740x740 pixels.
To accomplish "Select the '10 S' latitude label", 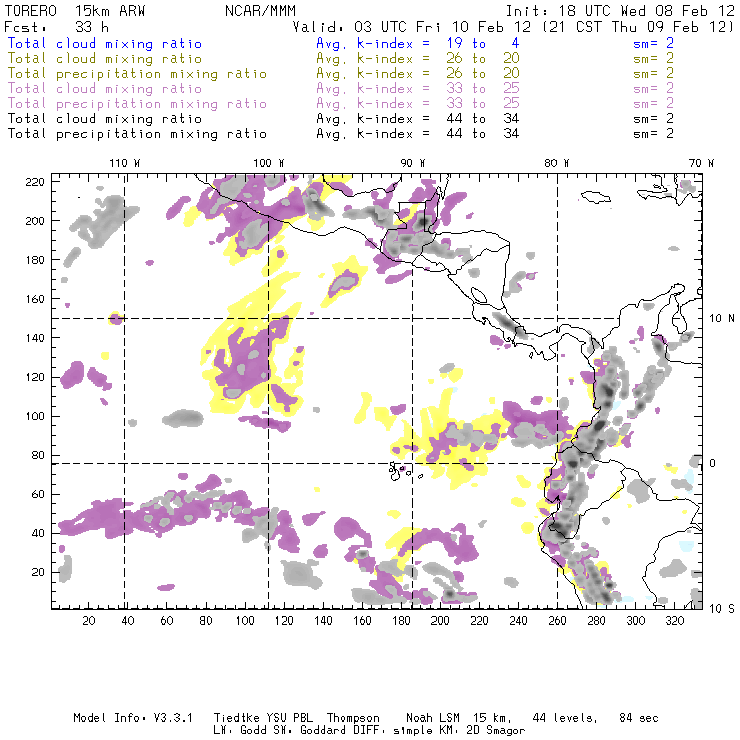I will (722, 609).
